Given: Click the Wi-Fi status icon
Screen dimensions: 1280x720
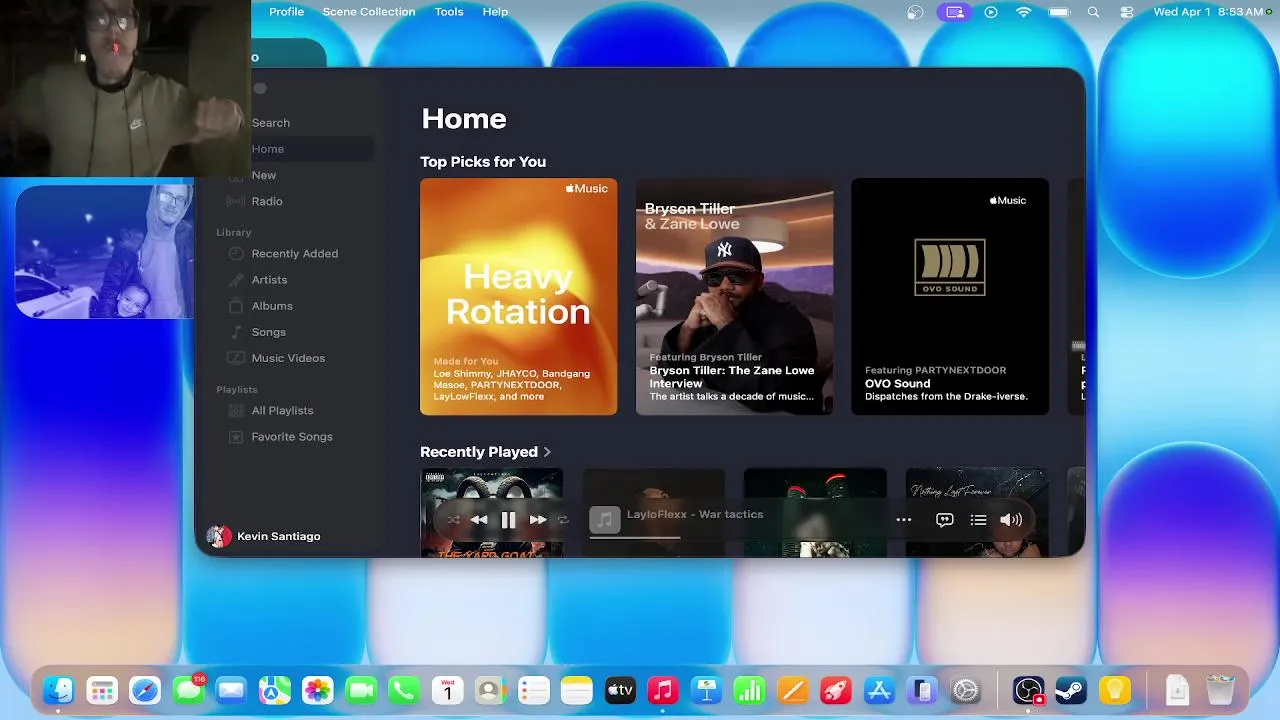Looking at the screenshot, I should coord(1023,12).
